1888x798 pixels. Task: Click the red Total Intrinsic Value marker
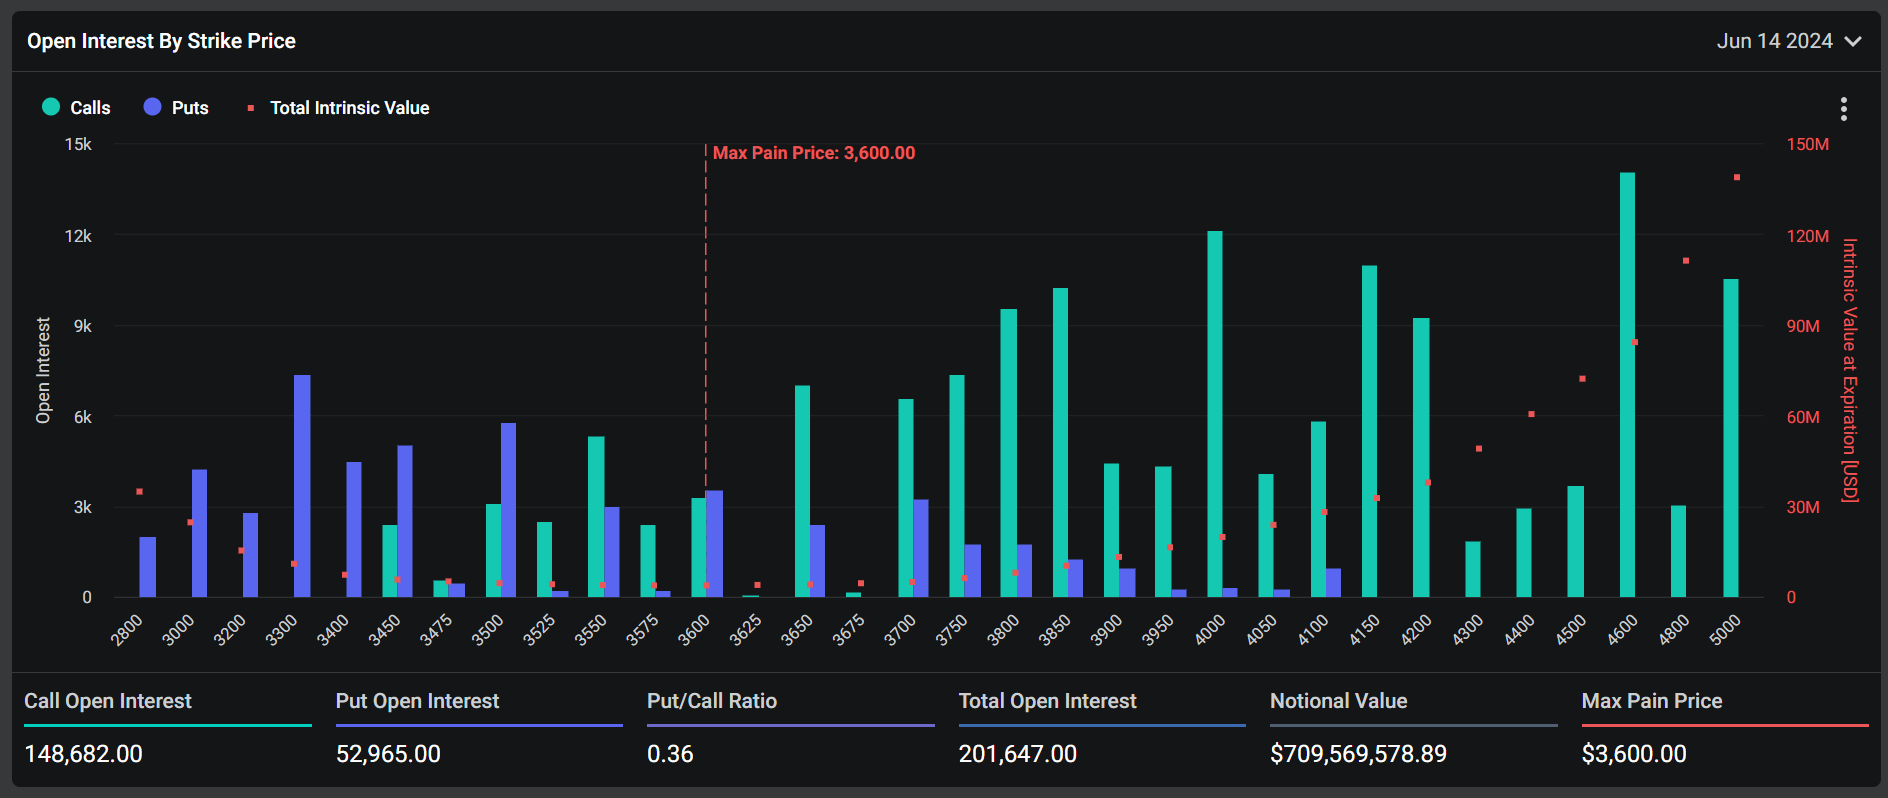[251, 108]
